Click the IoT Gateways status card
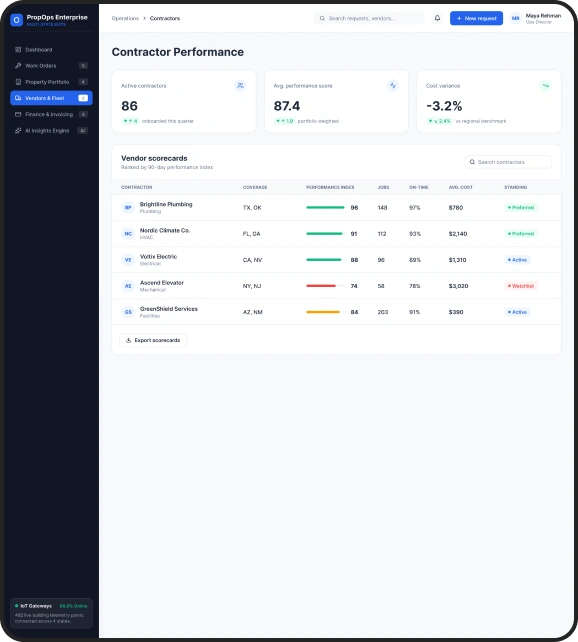This screenshot has height=642, width=578. (51, 613)
